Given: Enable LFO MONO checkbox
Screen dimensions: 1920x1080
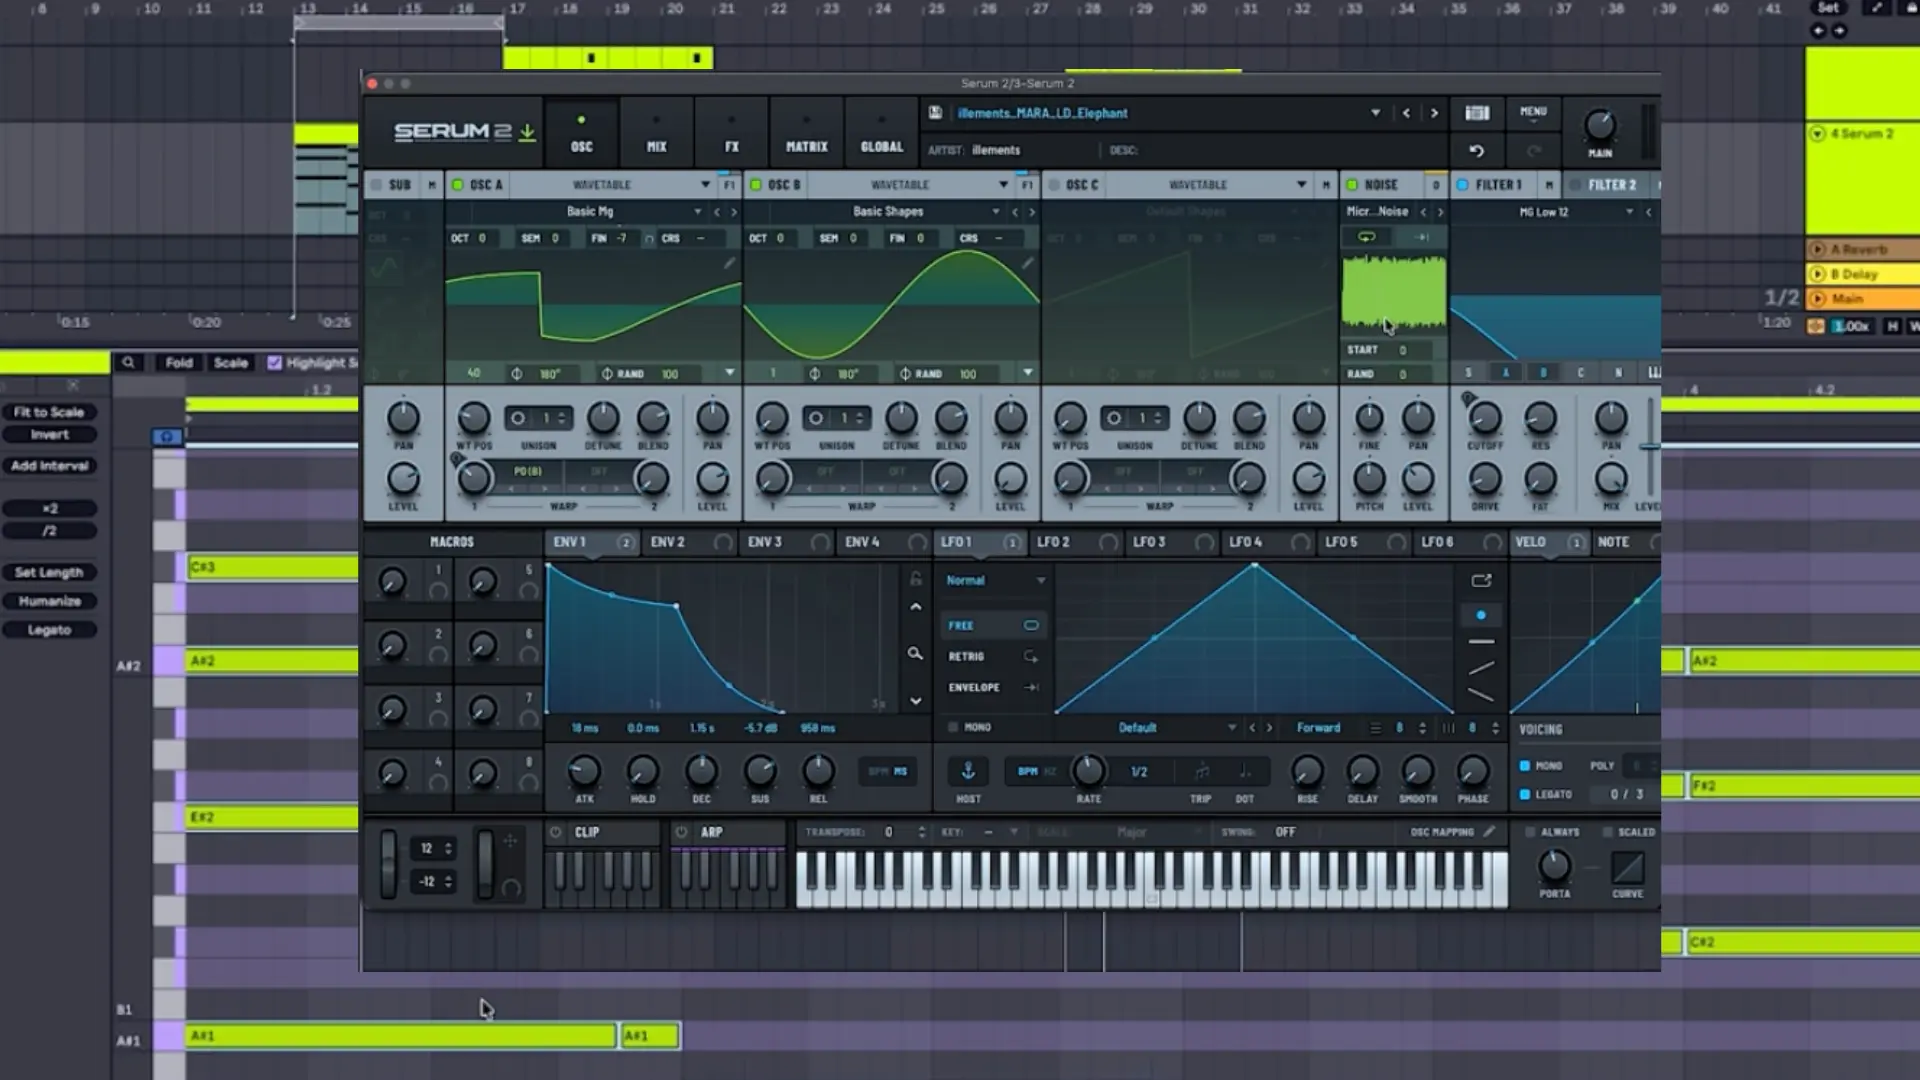Looking at the screenshot, I should [953, 727].
